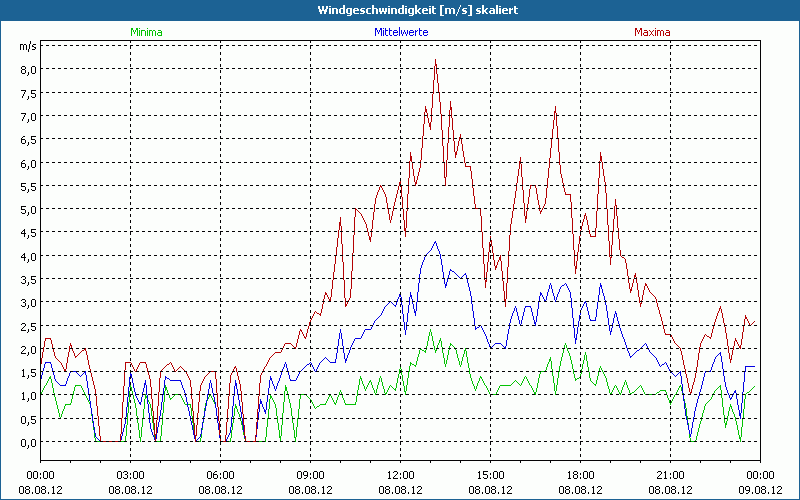Click the 7,5 y-axis tick label
Viewport: 800px width, 500px height.
tap(29, 93)
